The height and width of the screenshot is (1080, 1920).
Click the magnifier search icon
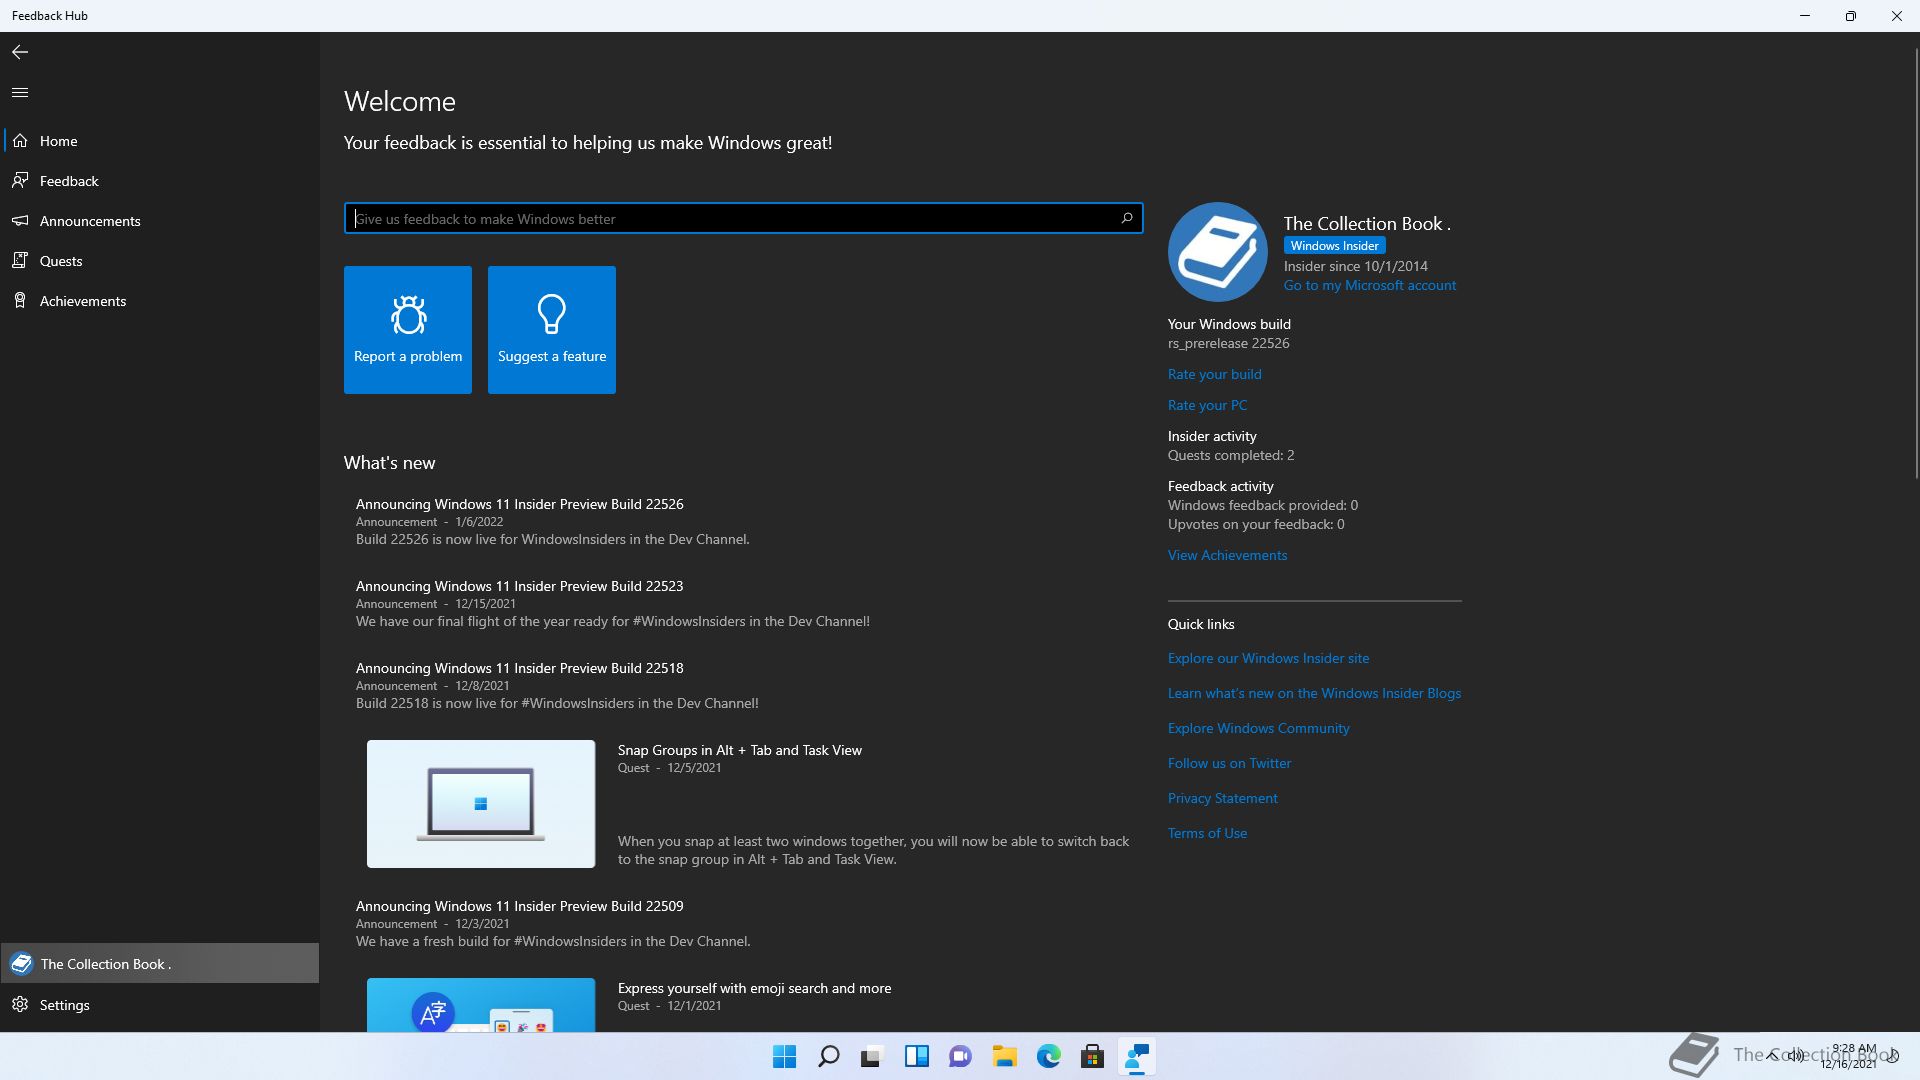[1127, 218]
